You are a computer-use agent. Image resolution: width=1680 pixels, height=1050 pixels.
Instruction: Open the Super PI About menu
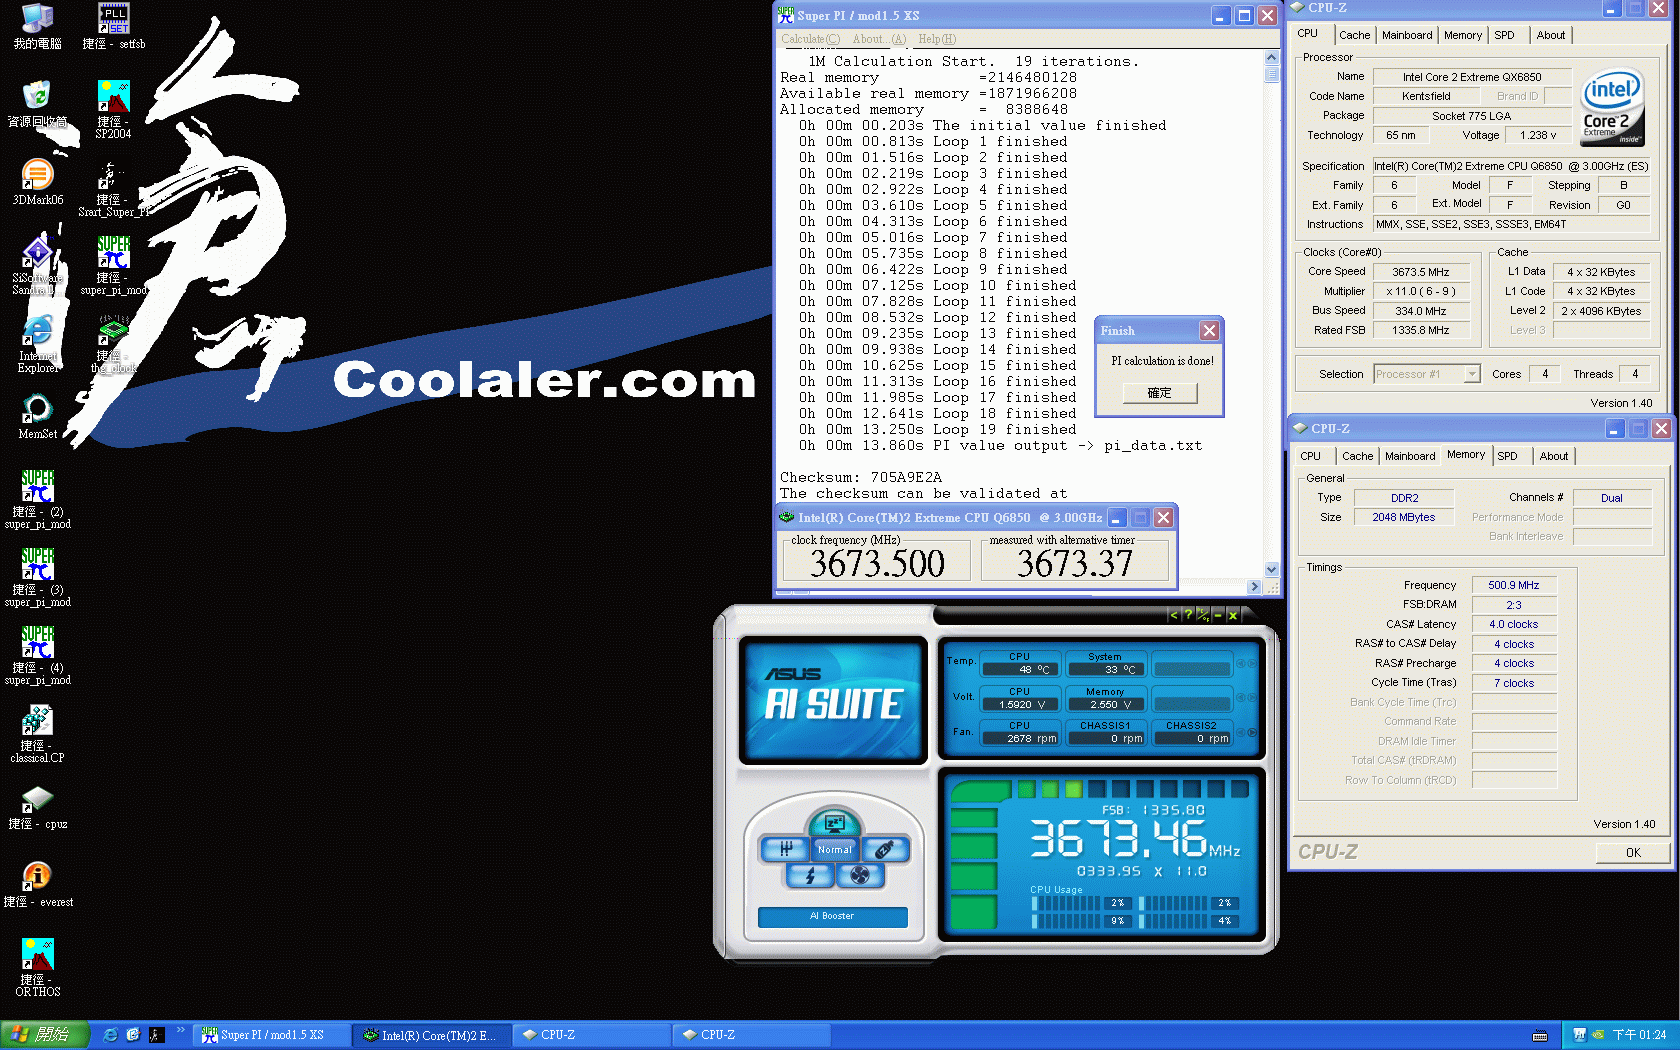tap(879, 39)
